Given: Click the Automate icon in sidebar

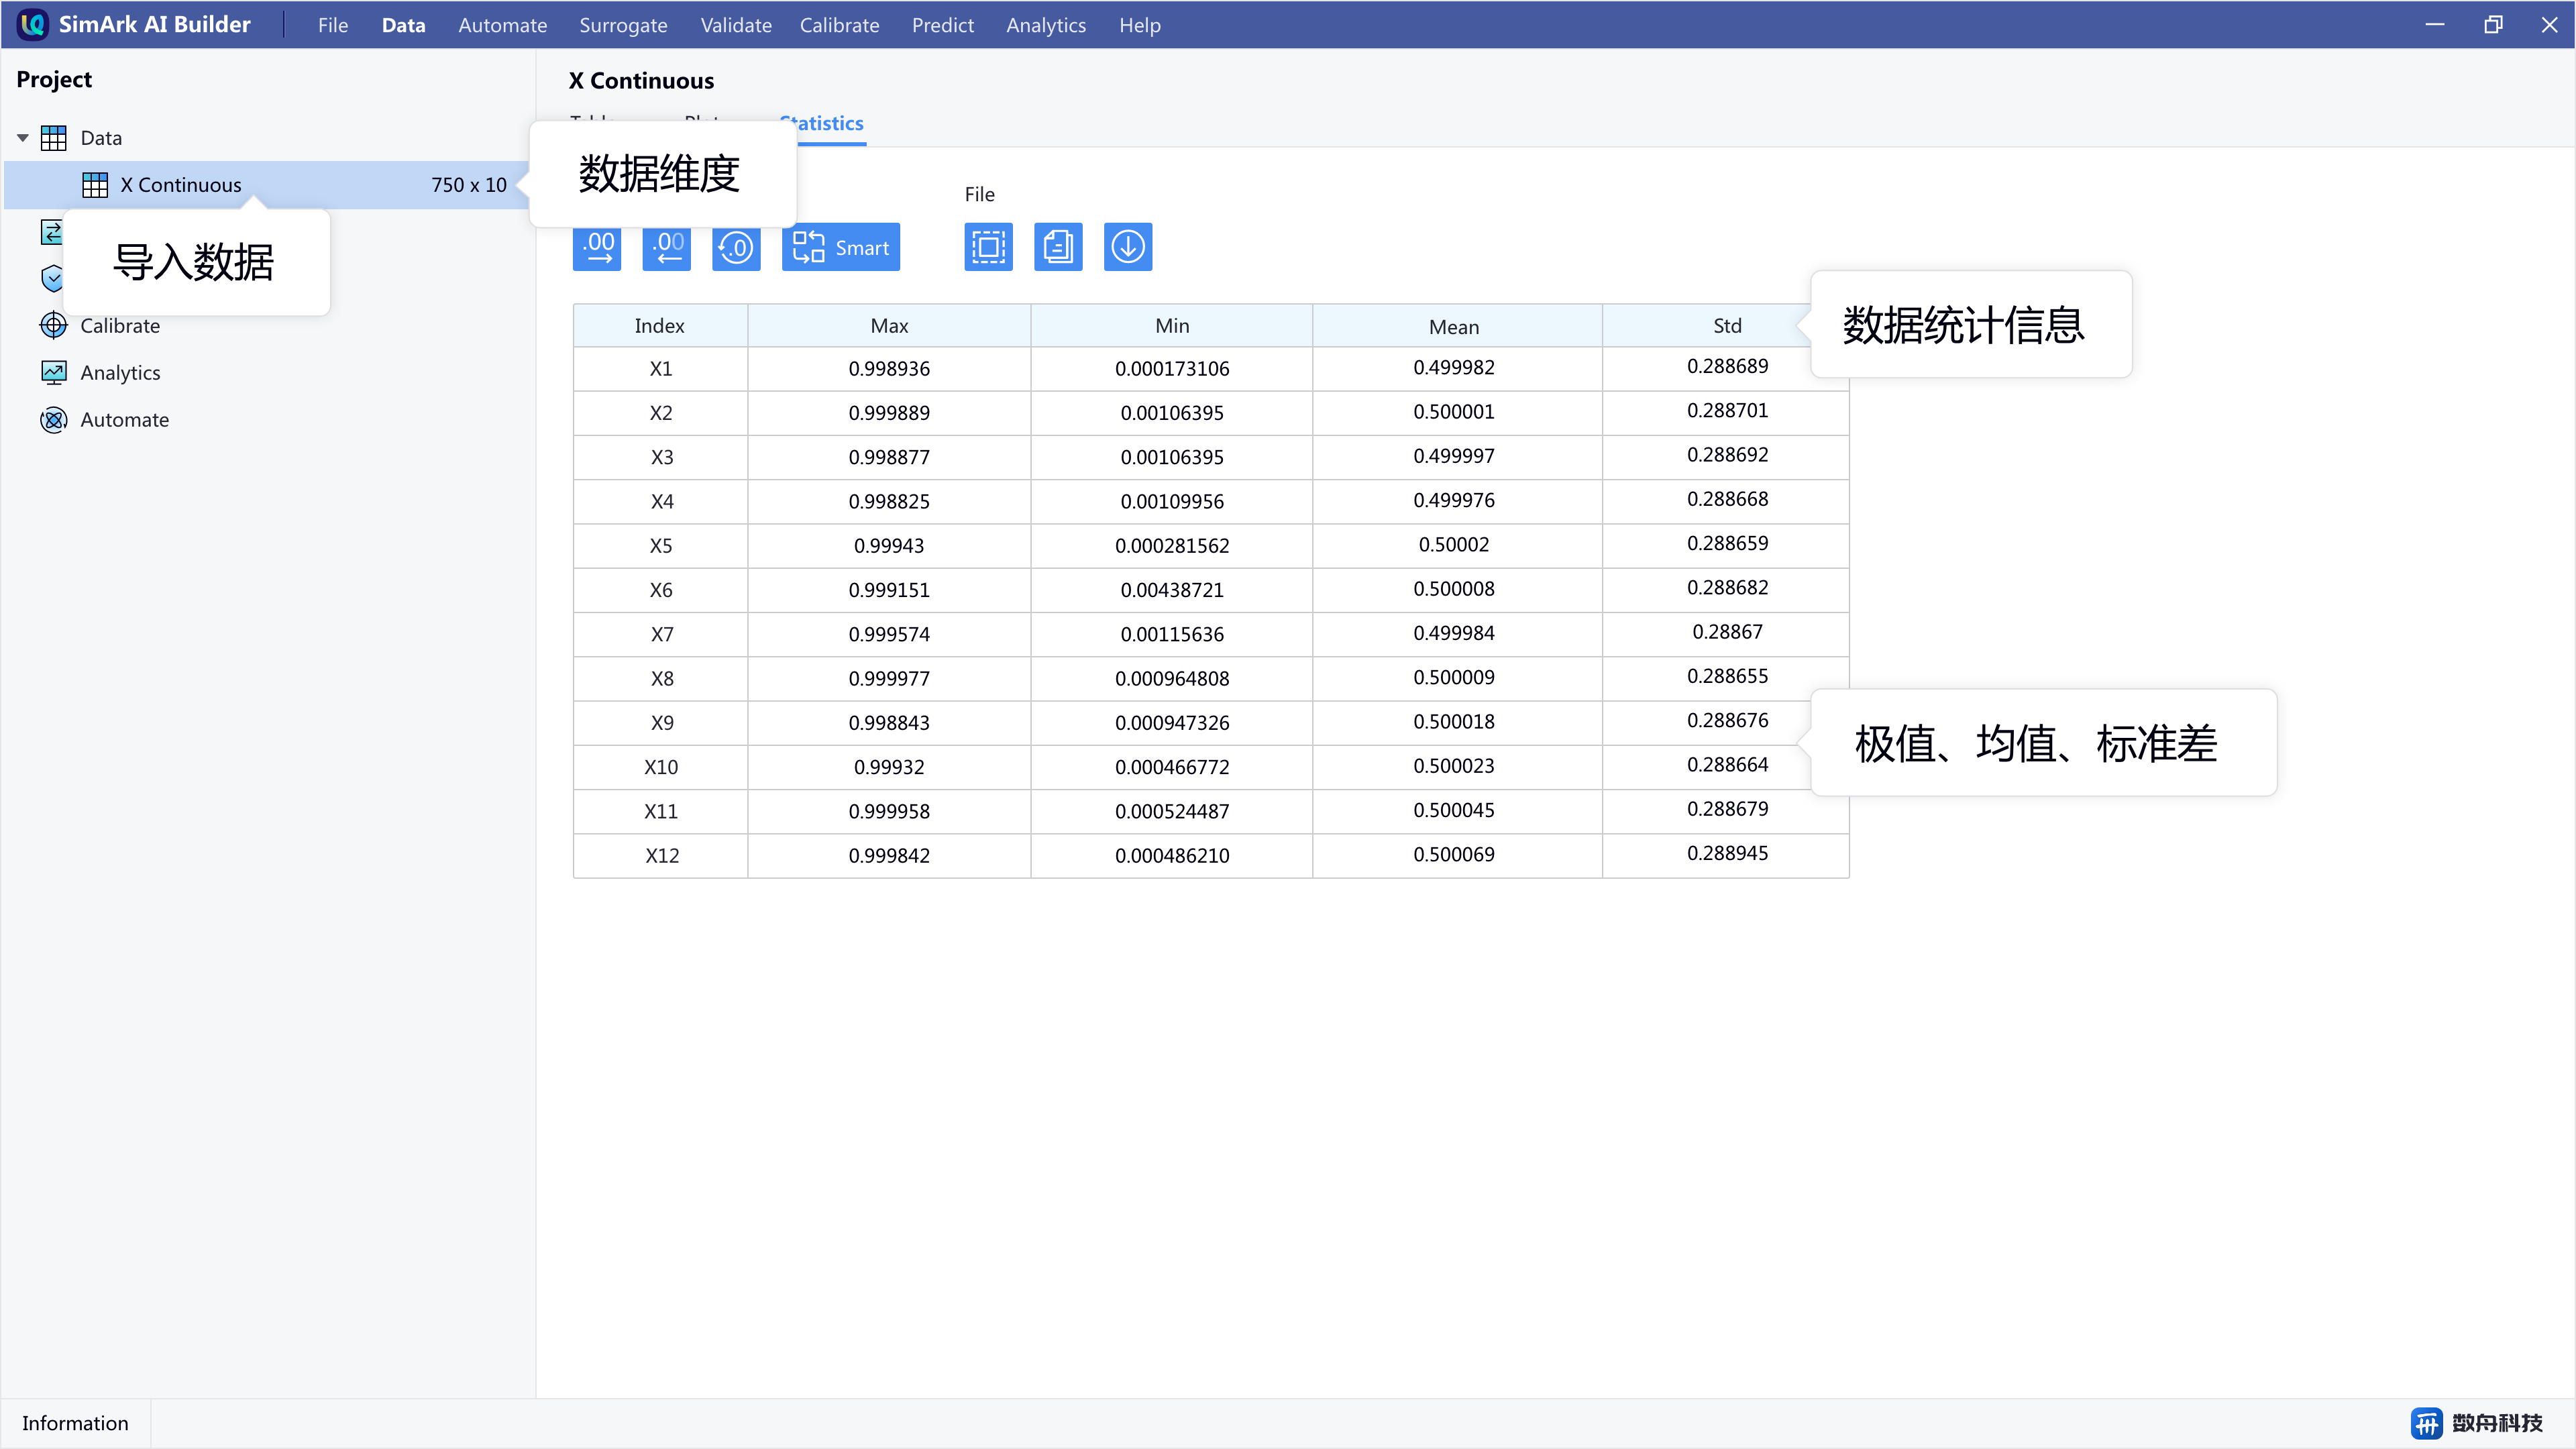Looking at the screenshot, I should [x=53, y=420].
